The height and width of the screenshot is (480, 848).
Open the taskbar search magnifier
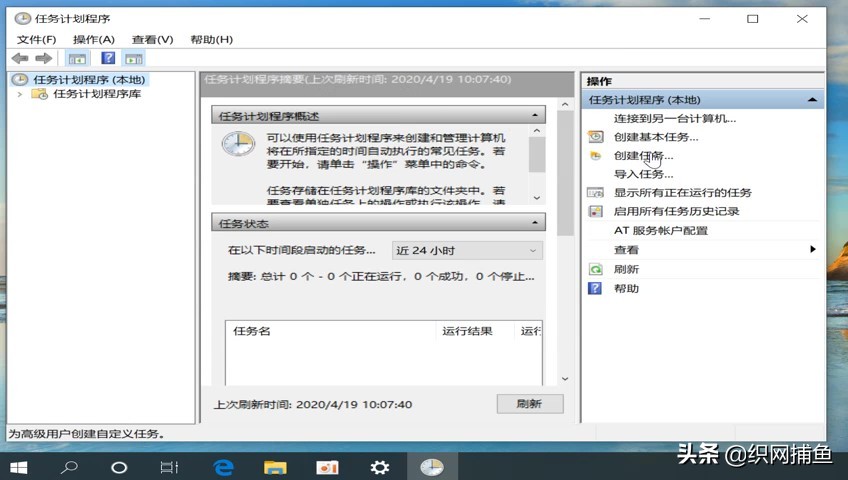tap(69, 467)
